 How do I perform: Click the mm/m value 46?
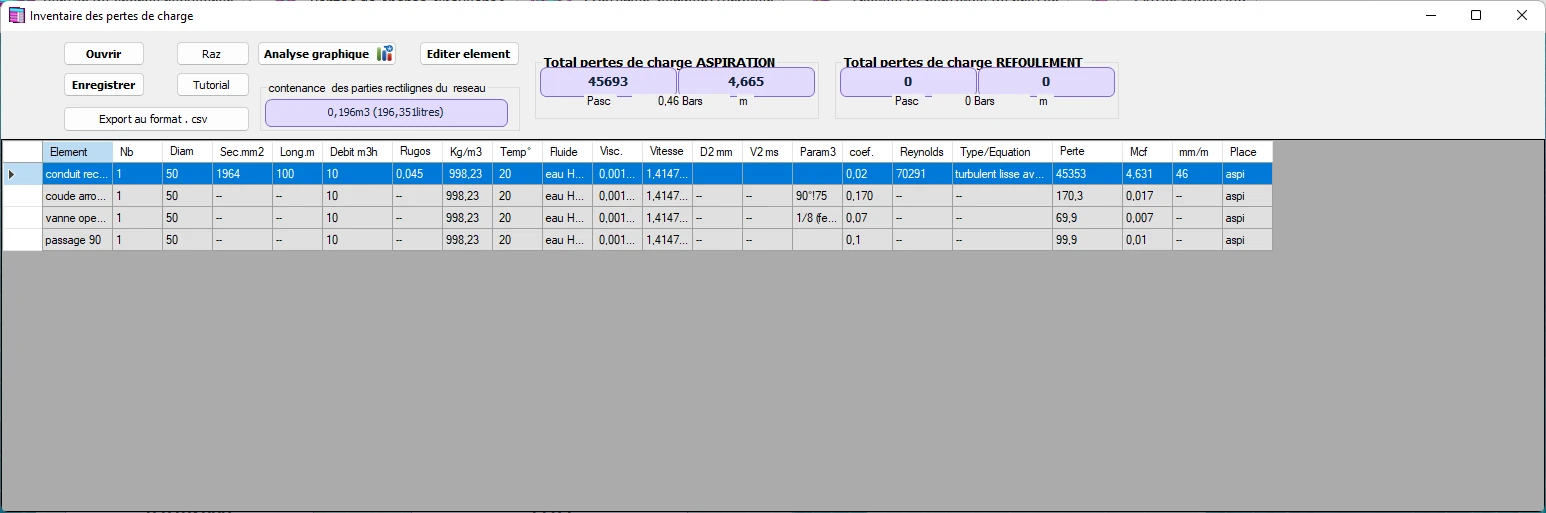(1197, 174)
